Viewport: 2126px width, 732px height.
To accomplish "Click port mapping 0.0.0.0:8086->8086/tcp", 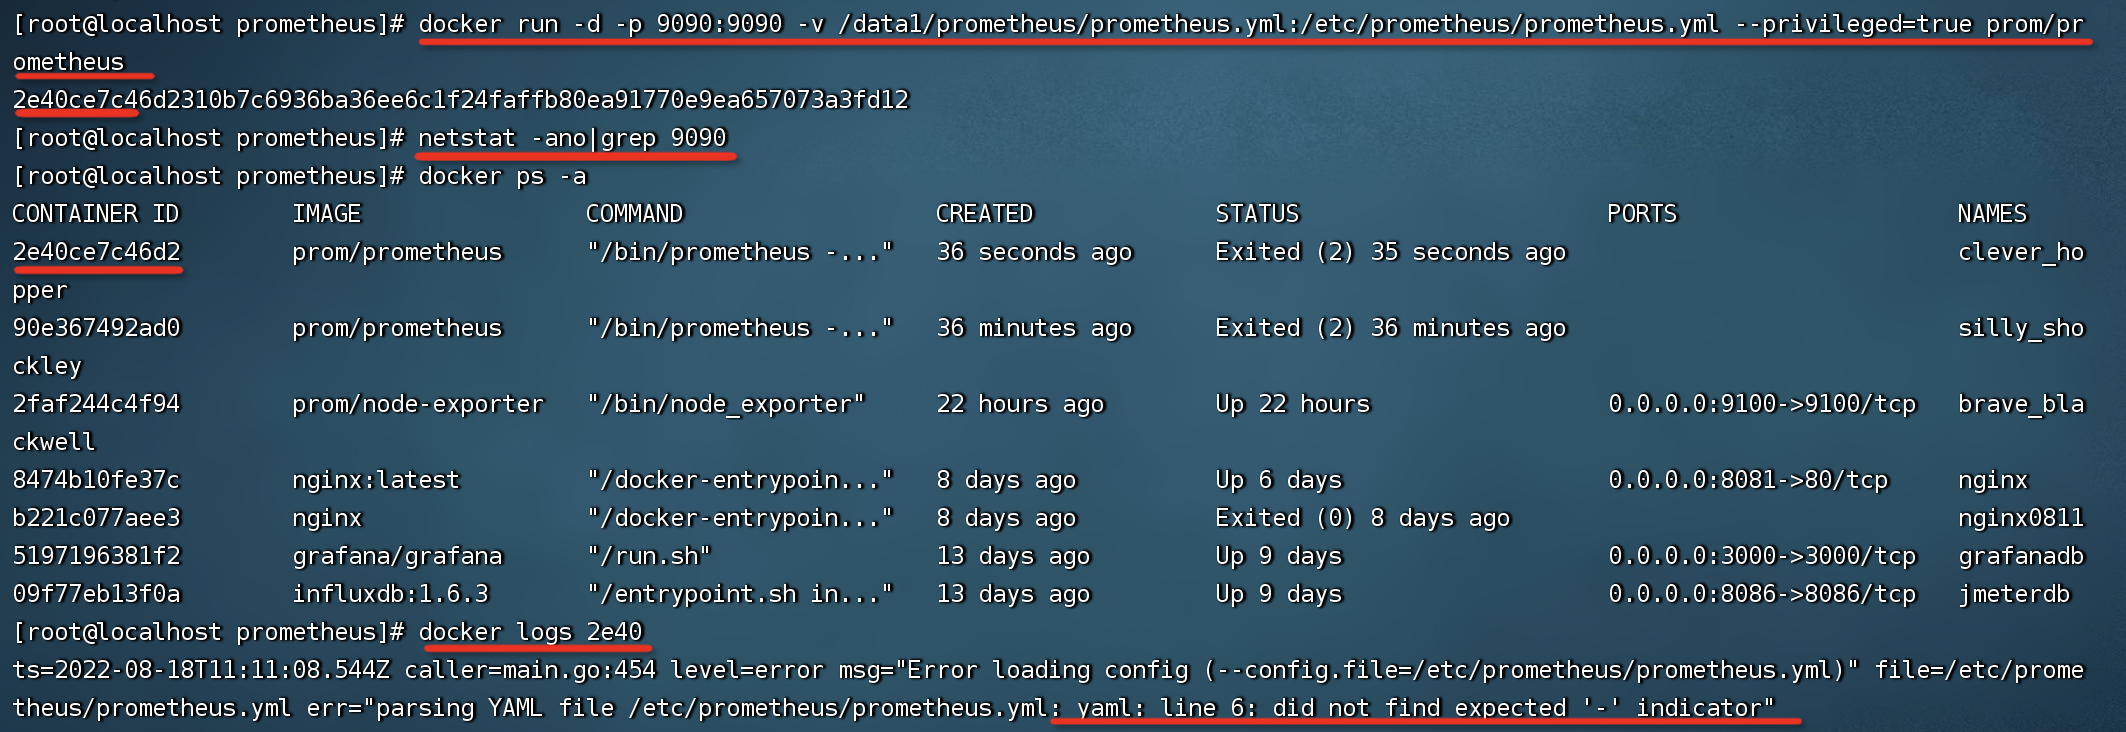I will pyautogui.click(x=1762, y=594).
